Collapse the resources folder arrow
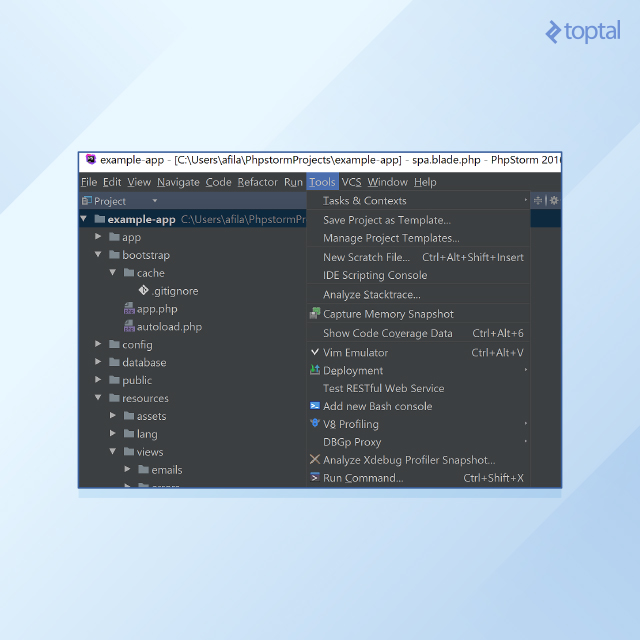The height and width of the screenshot is (640, 640). pyautogui.click(x=98, y=397)
